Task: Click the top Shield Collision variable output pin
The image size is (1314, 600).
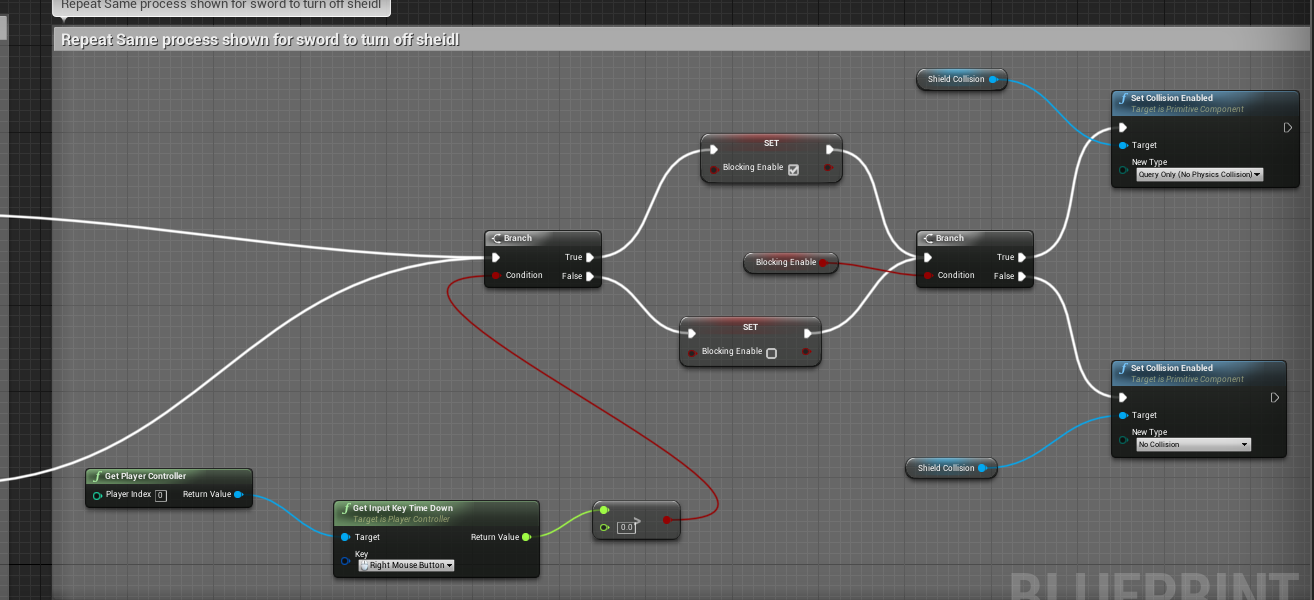Action: [x=993, y=79]
